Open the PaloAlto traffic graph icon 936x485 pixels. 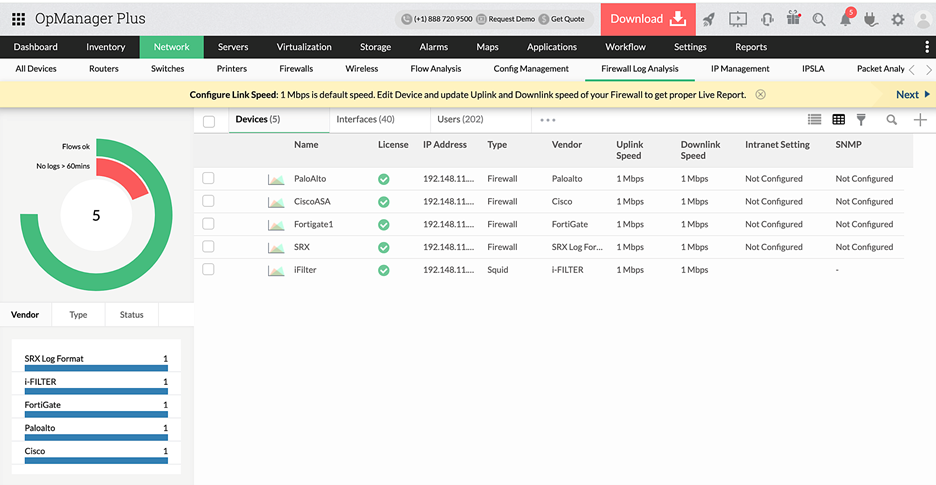276,179
